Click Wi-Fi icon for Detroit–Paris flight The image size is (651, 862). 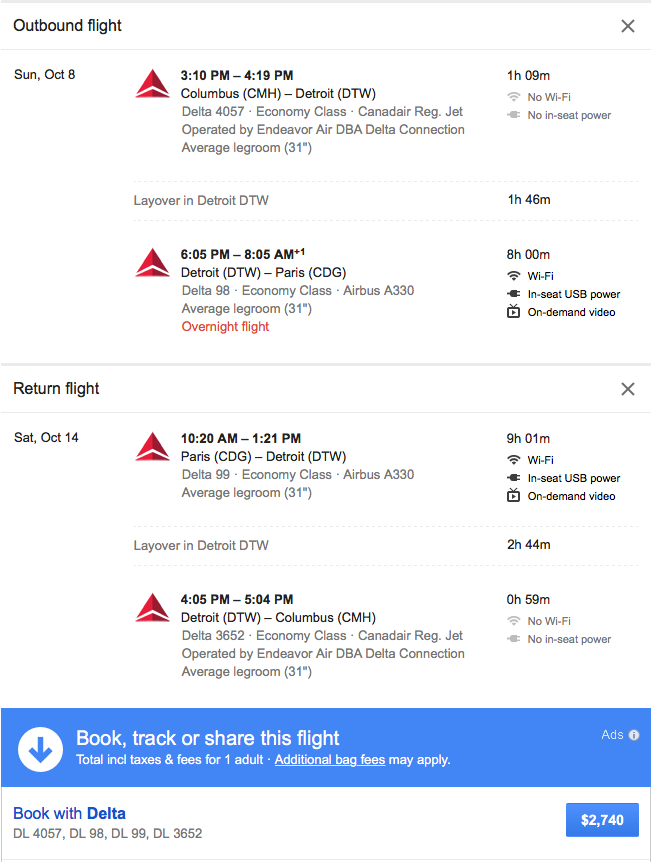coord(514,275)
